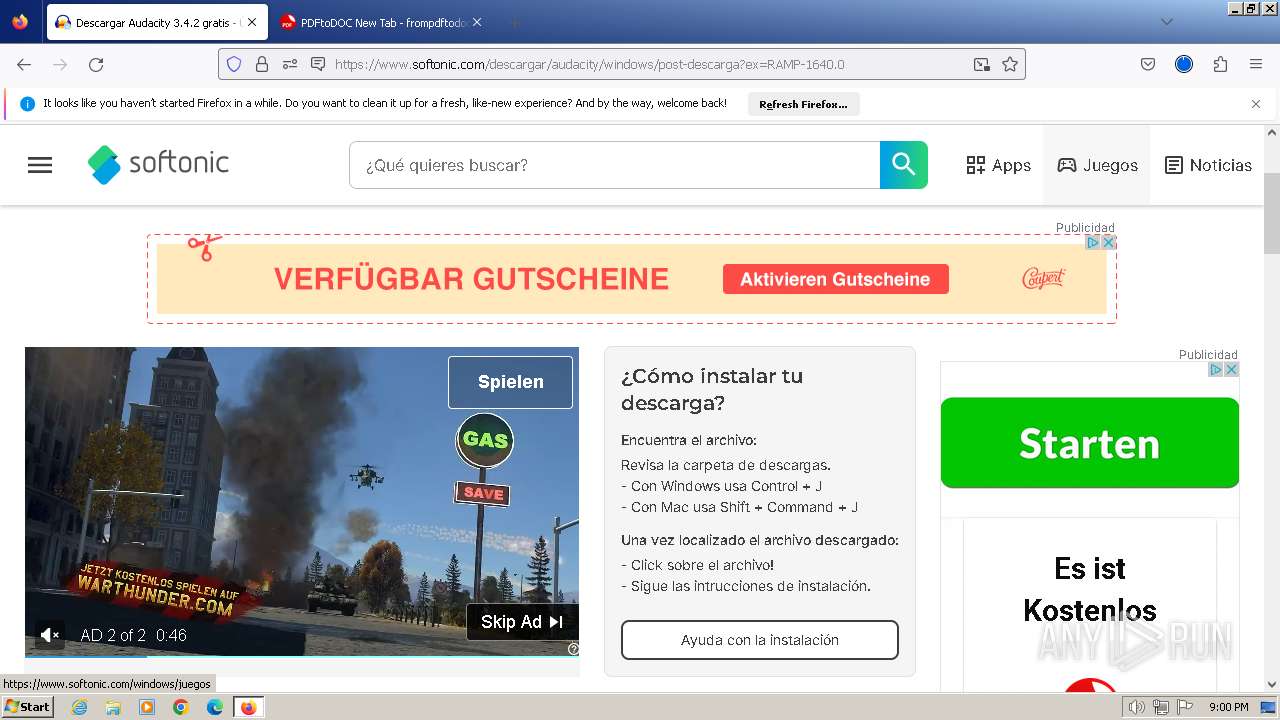Open the Juegos section
Viewport: 1280px width, 720px height.
click(1097, 165)
